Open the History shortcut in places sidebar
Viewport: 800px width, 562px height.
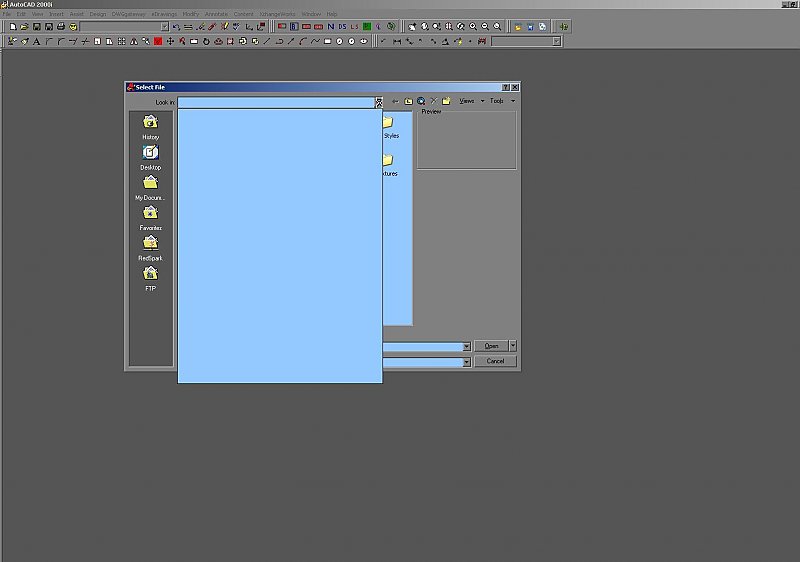150,123
